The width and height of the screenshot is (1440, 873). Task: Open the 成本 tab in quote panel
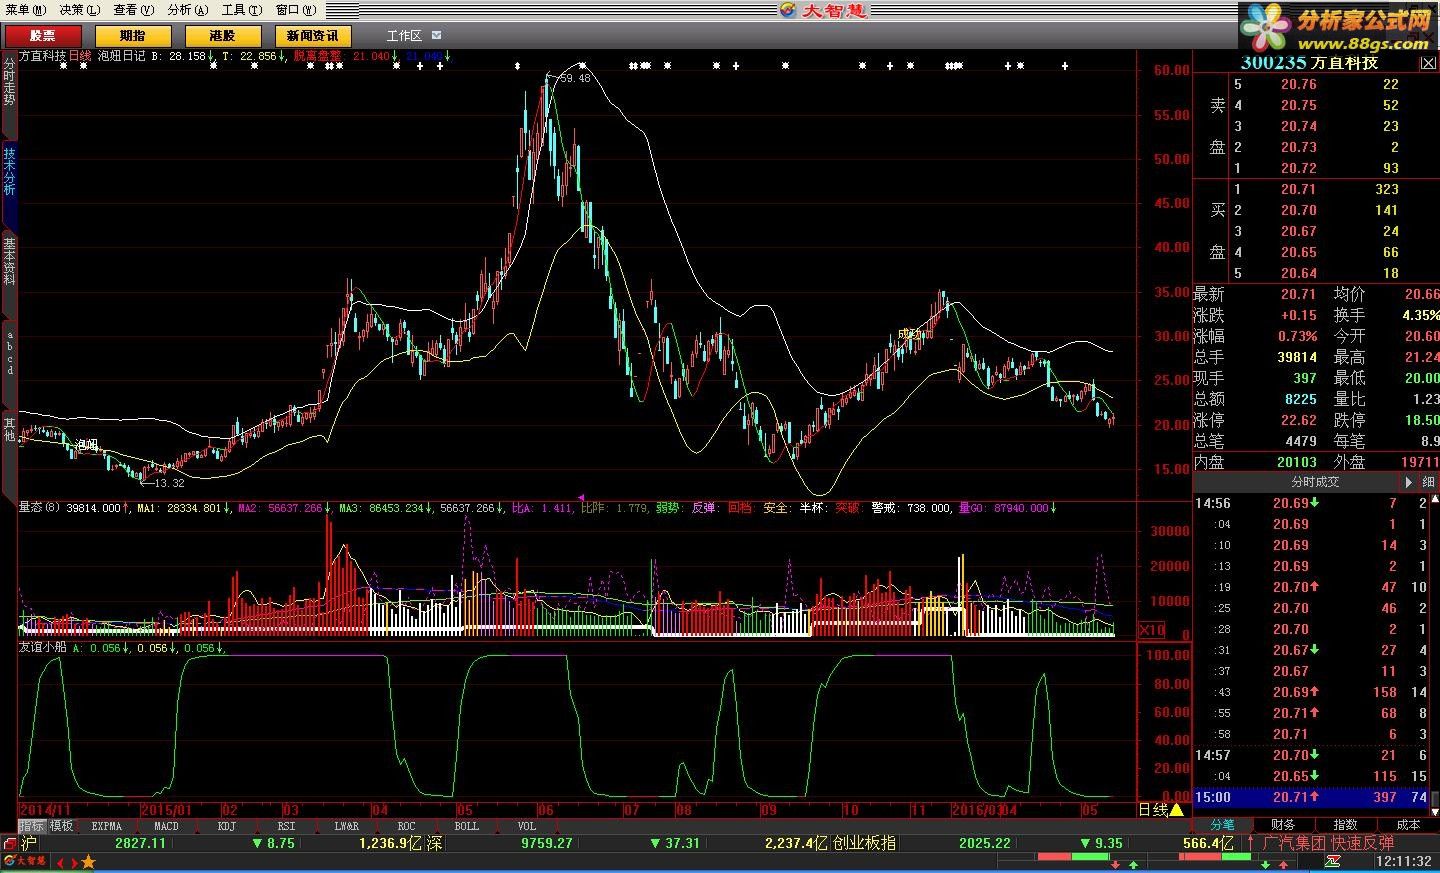pyautogui.click(x=1407, y=825)
